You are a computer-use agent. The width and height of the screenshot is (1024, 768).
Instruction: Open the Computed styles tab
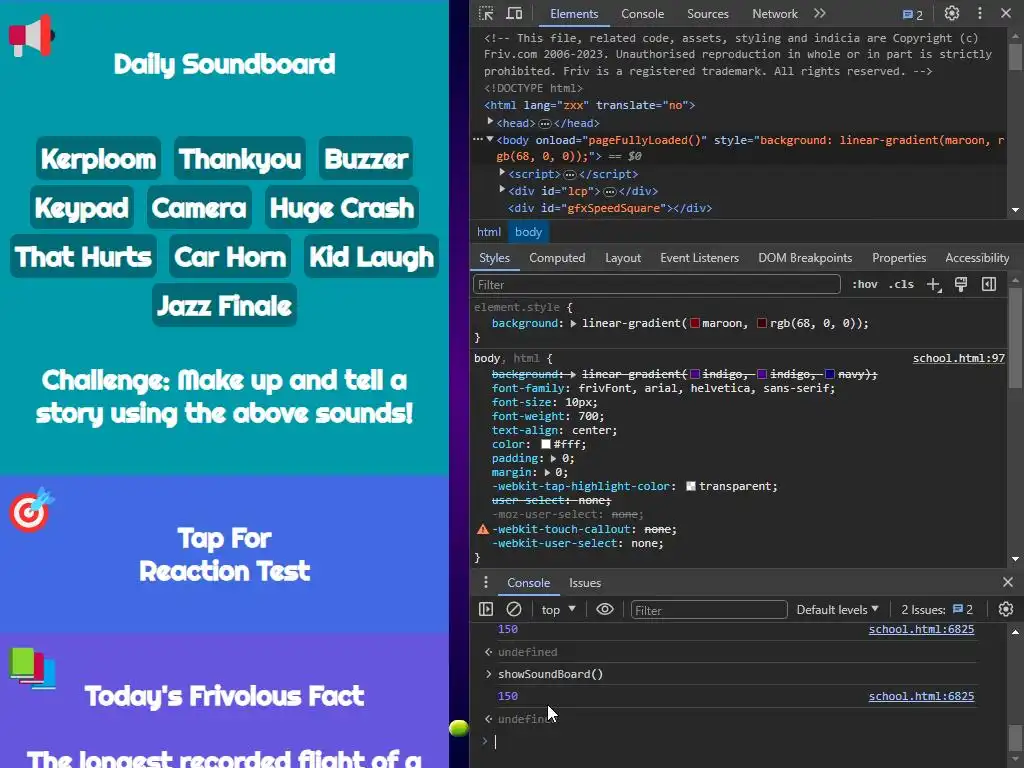[x=557, y=258]
